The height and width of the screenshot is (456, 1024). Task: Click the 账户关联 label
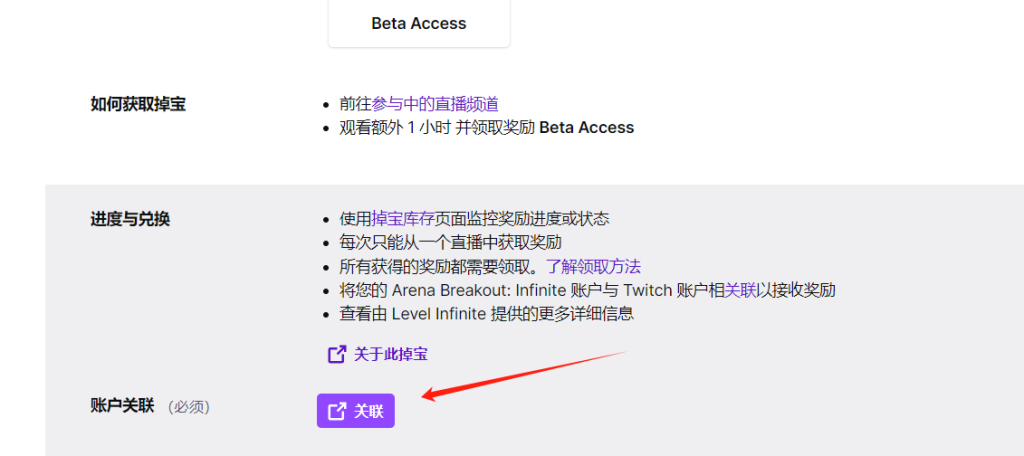tap(122, 406)
